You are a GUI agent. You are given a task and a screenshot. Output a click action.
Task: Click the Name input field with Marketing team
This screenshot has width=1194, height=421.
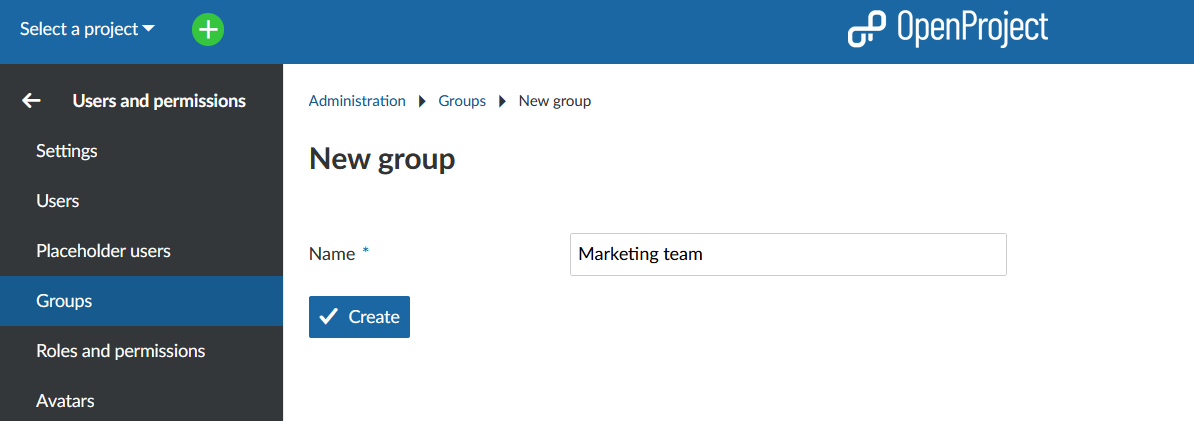tap(787, 255)
